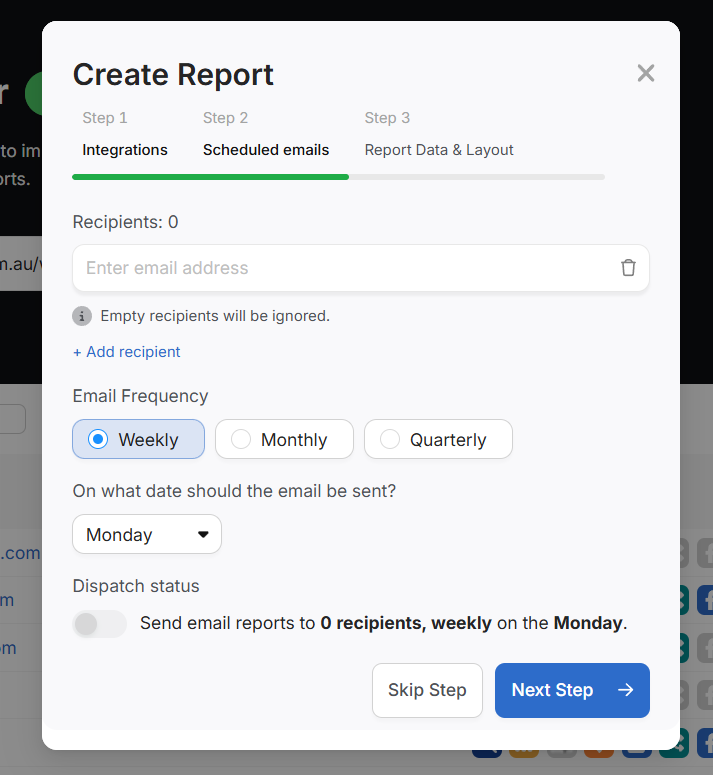The image size is (713, 775).
Task: Click the 'Dispatch status' label
Action: click(136, 586)
